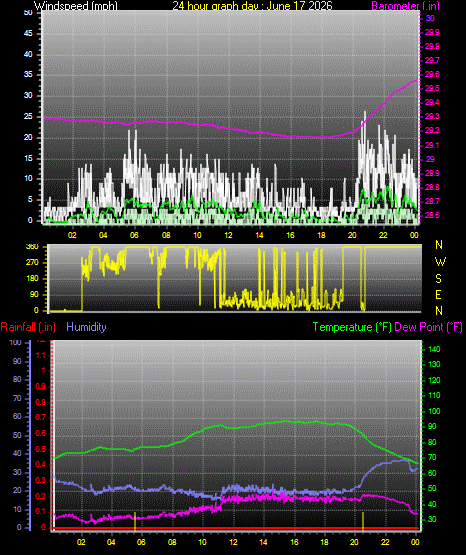
Task: Click the 28.6 barometer scale value
Action: [432, 215]
